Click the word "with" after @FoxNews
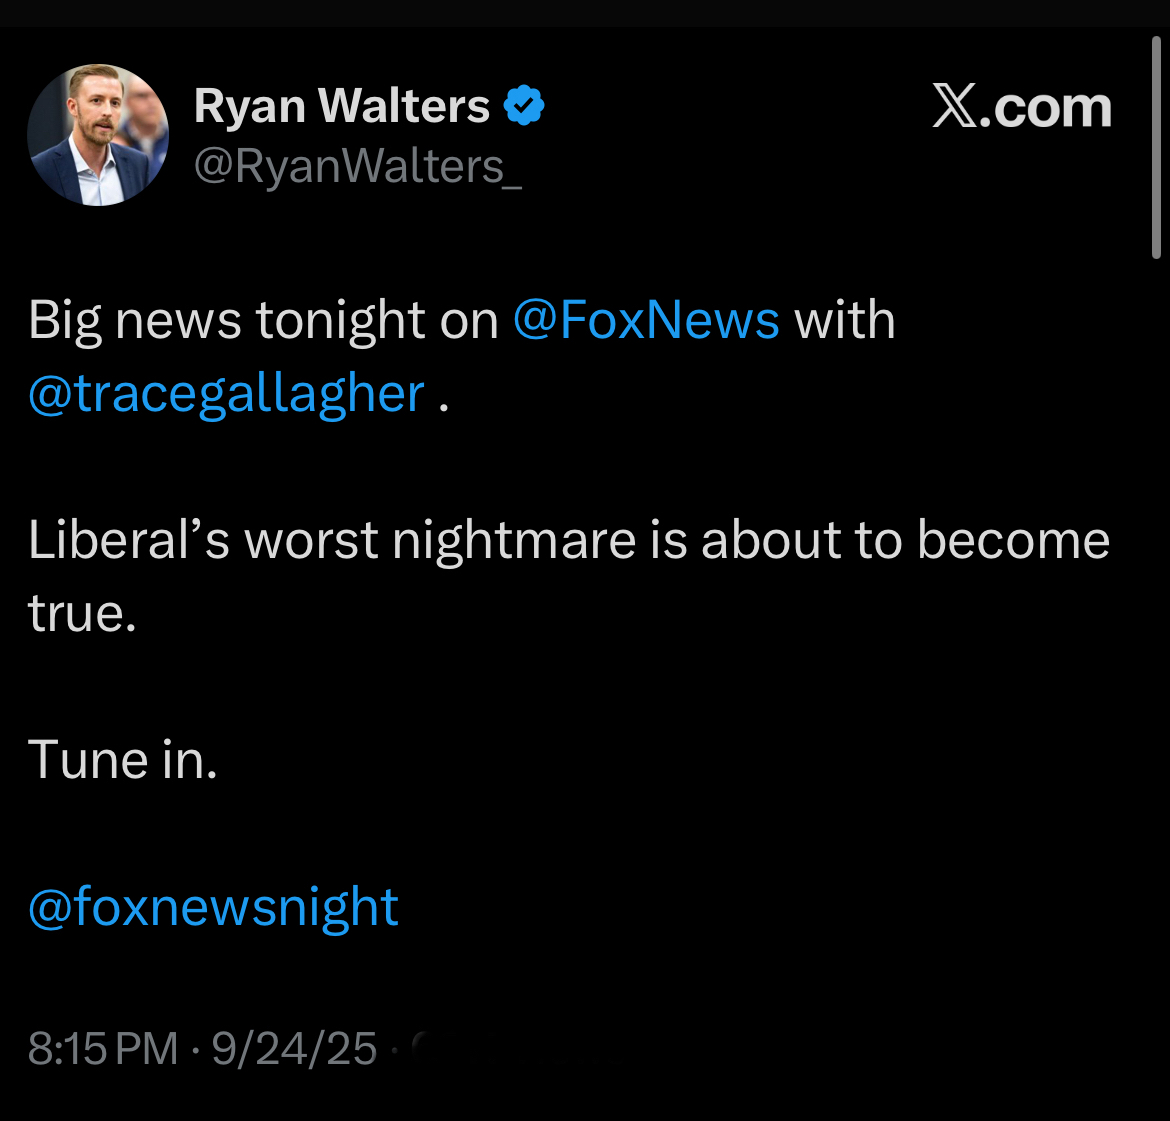 coord(844,321)
